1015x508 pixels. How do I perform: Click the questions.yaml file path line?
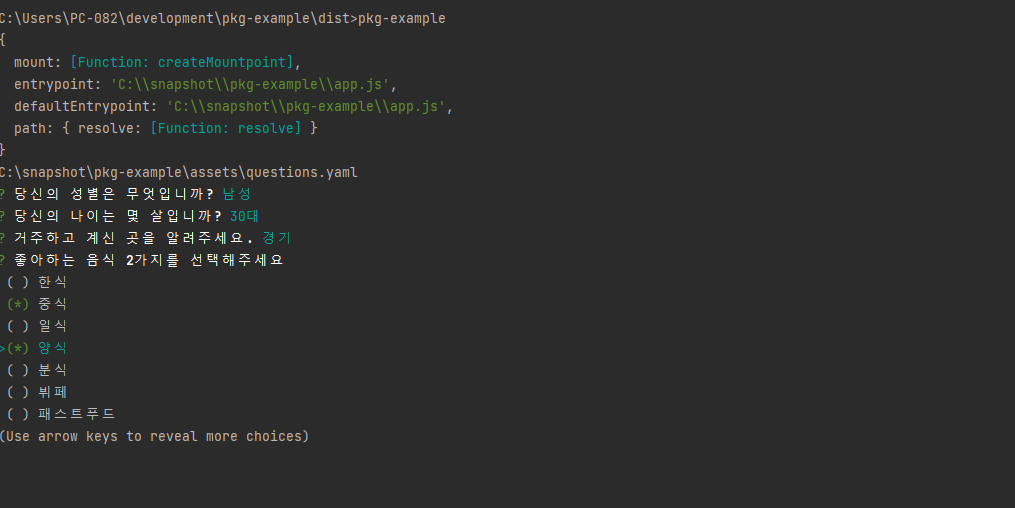179,172
